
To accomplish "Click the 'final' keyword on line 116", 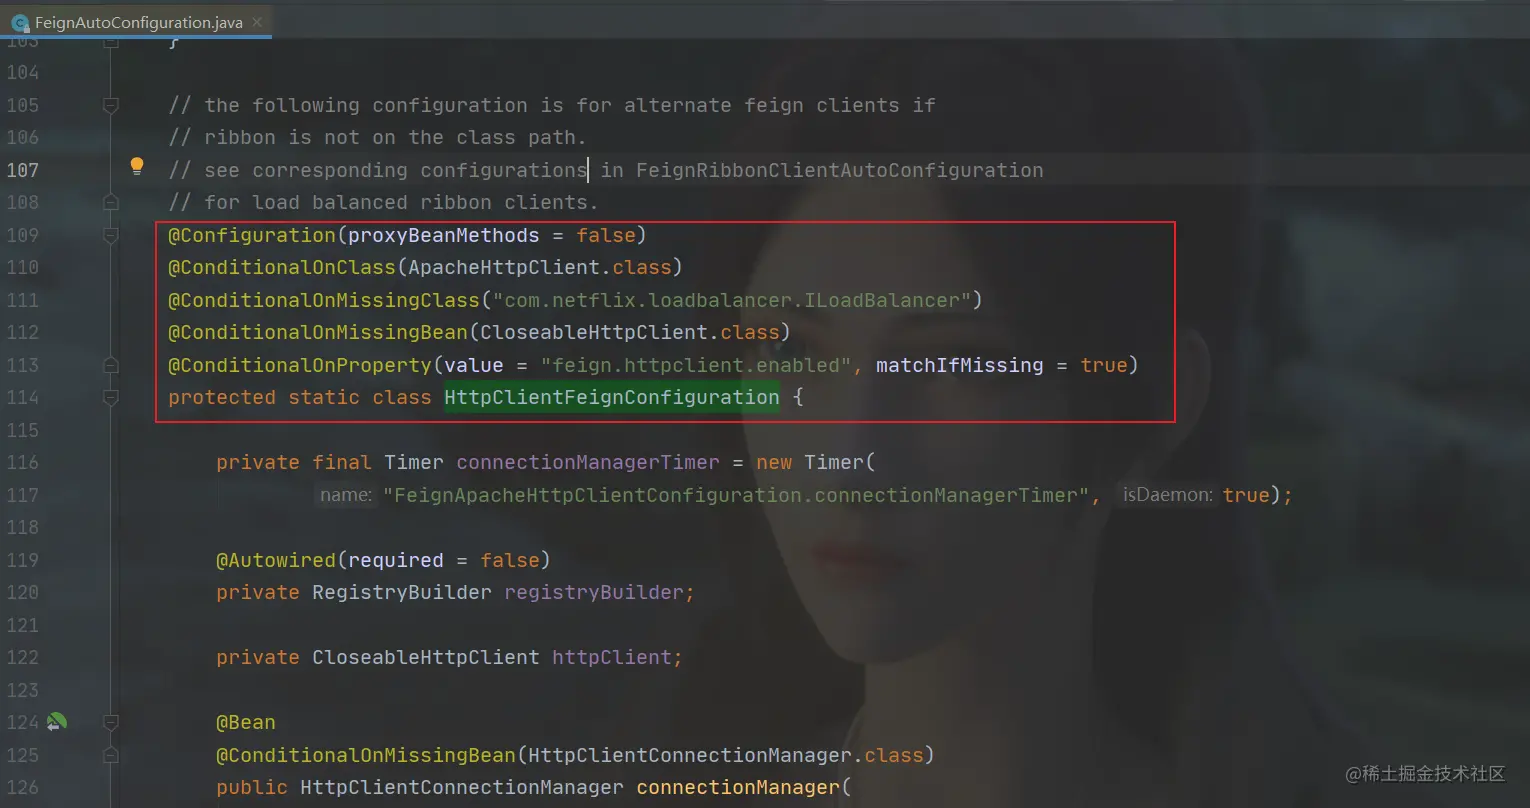I will (342, 462).
